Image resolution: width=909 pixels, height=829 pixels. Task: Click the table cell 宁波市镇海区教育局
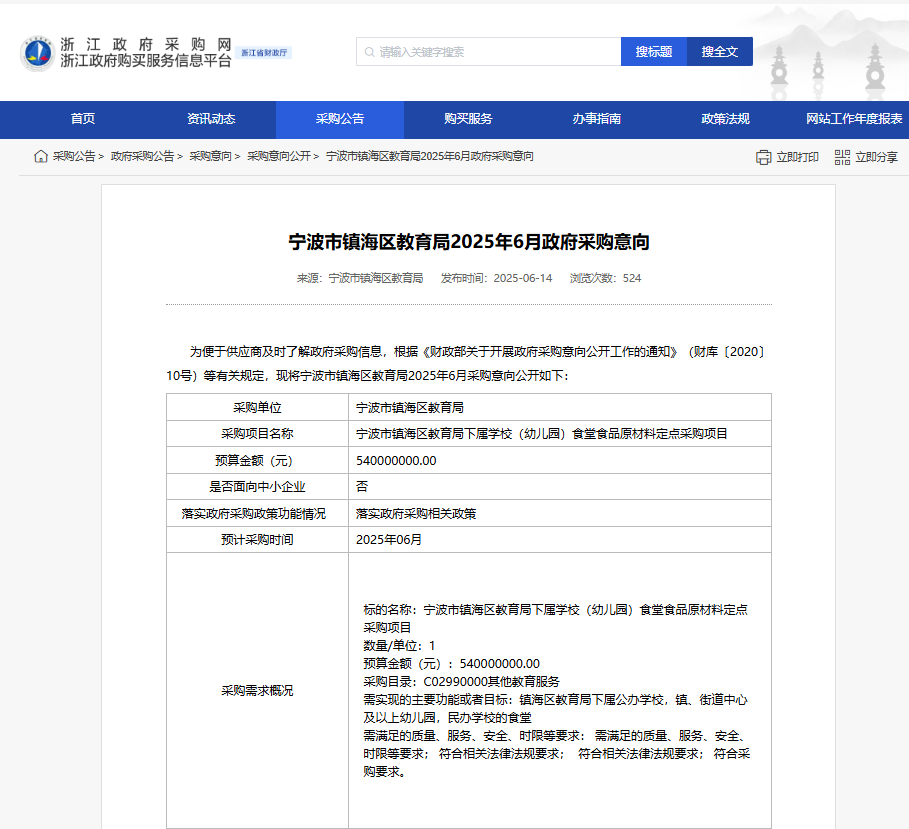point(559,408)
